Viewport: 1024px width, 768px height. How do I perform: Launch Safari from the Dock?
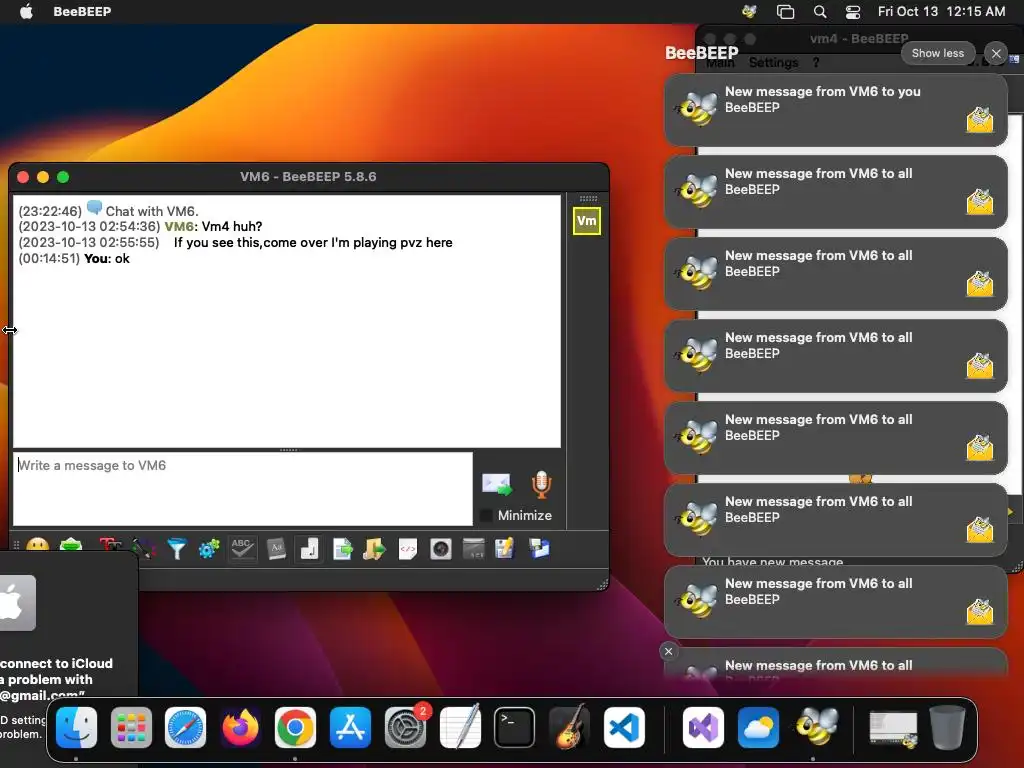point(185,727)
